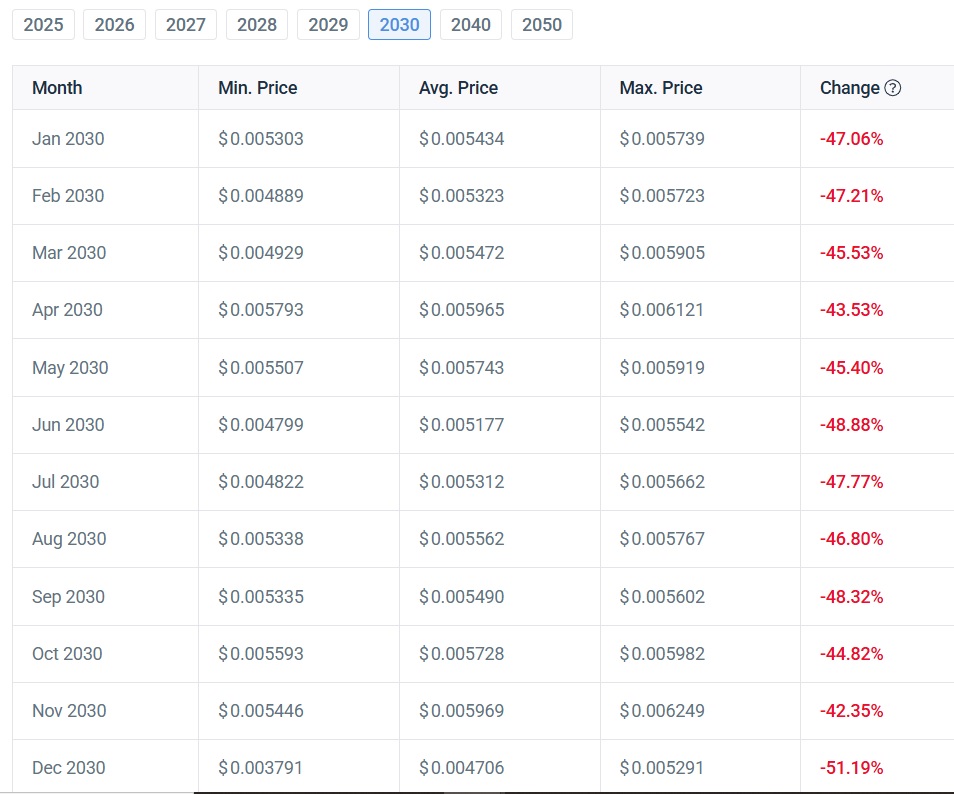Select the 2050 predictions tab
954x794 pixels.
(x=541, y=24)
